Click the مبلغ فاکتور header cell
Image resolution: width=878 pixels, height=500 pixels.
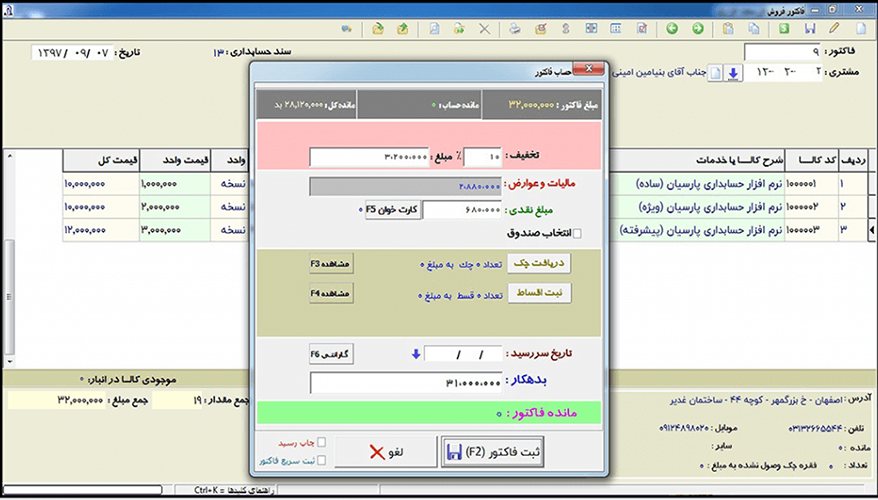541,105
